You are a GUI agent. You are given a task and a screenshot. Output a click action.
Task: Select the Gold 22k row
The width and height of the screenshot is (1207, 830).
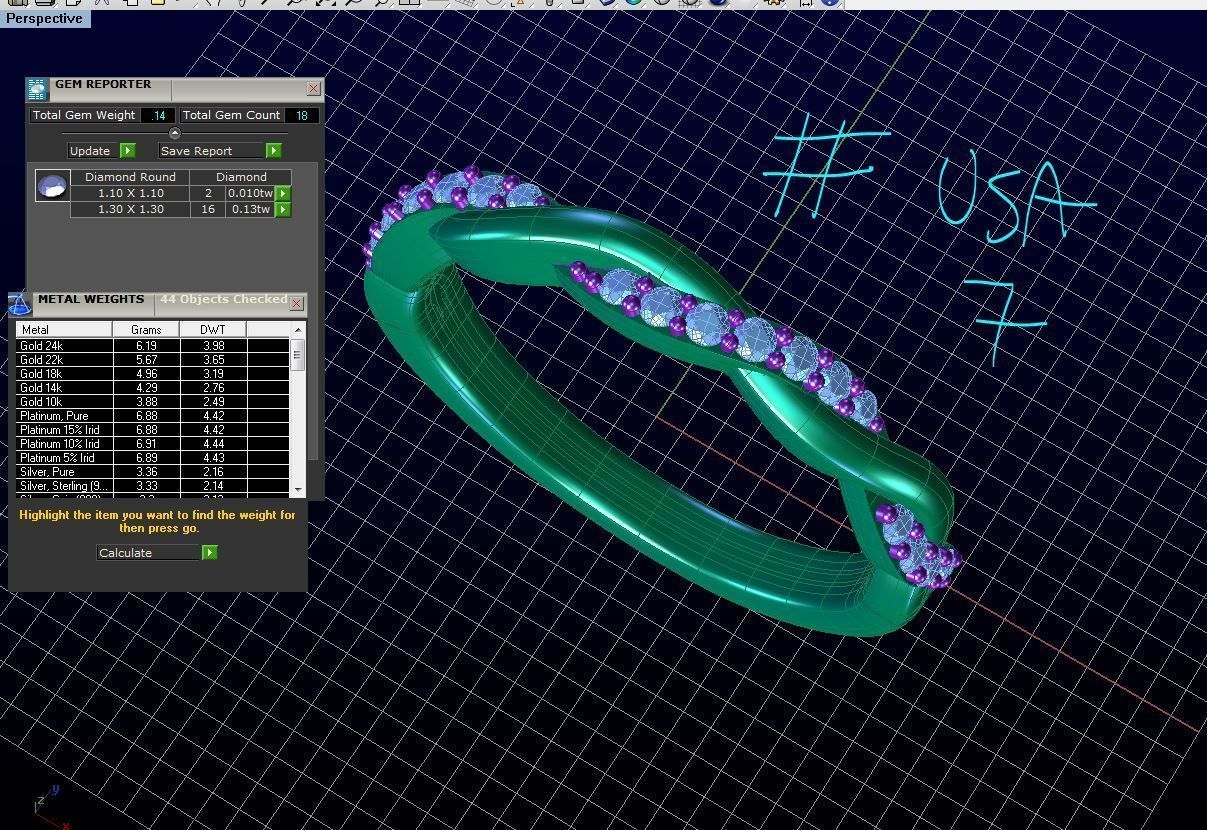[x=152, y=360]
